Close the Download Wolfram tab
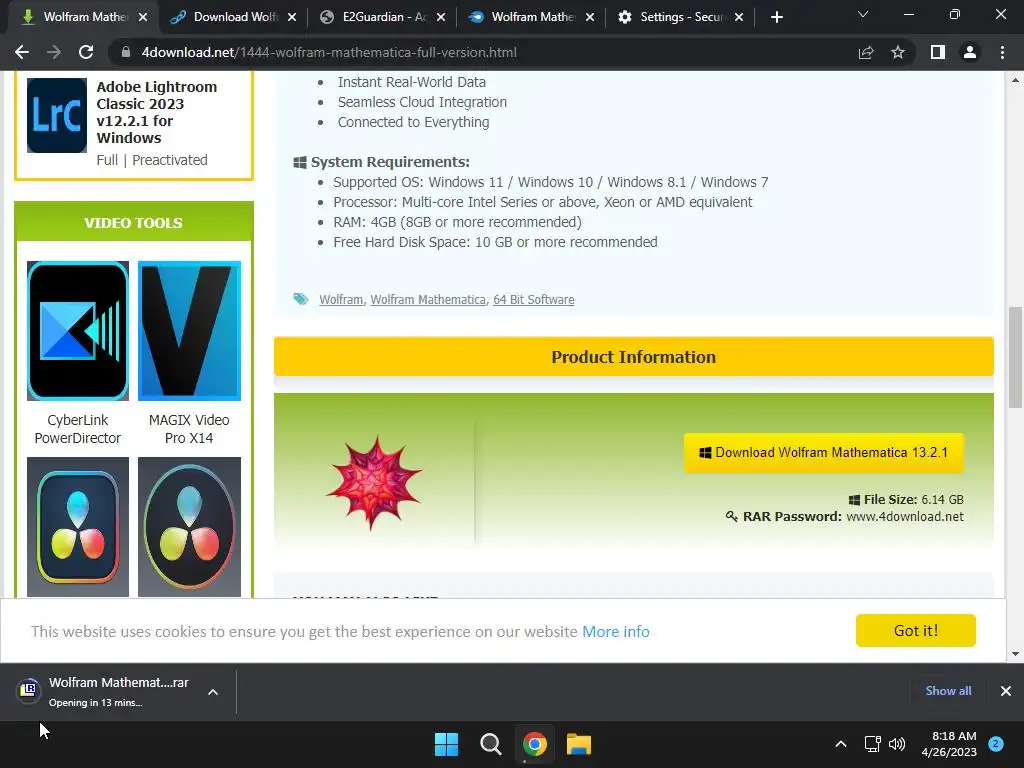Viewport: 1024px width, 768px height. click(292, 18)
